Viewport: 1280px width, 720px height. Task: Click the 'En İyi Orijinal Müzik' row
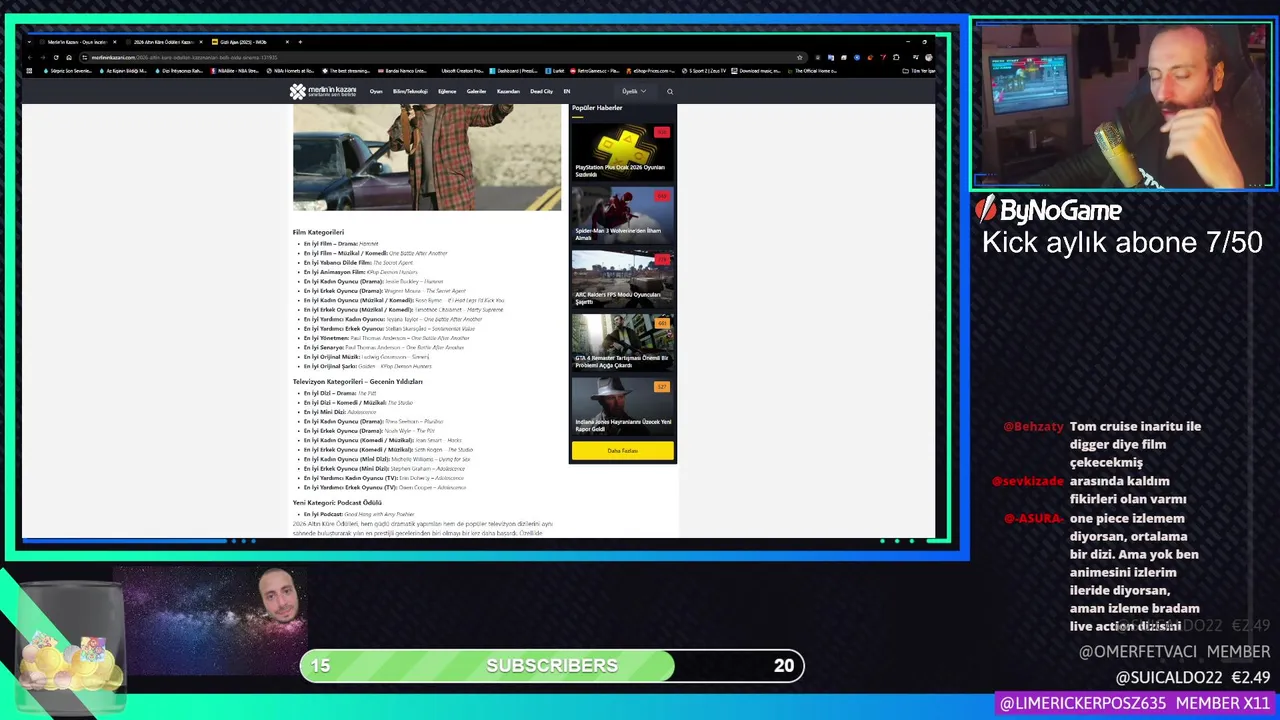click(x=366, y=357)
